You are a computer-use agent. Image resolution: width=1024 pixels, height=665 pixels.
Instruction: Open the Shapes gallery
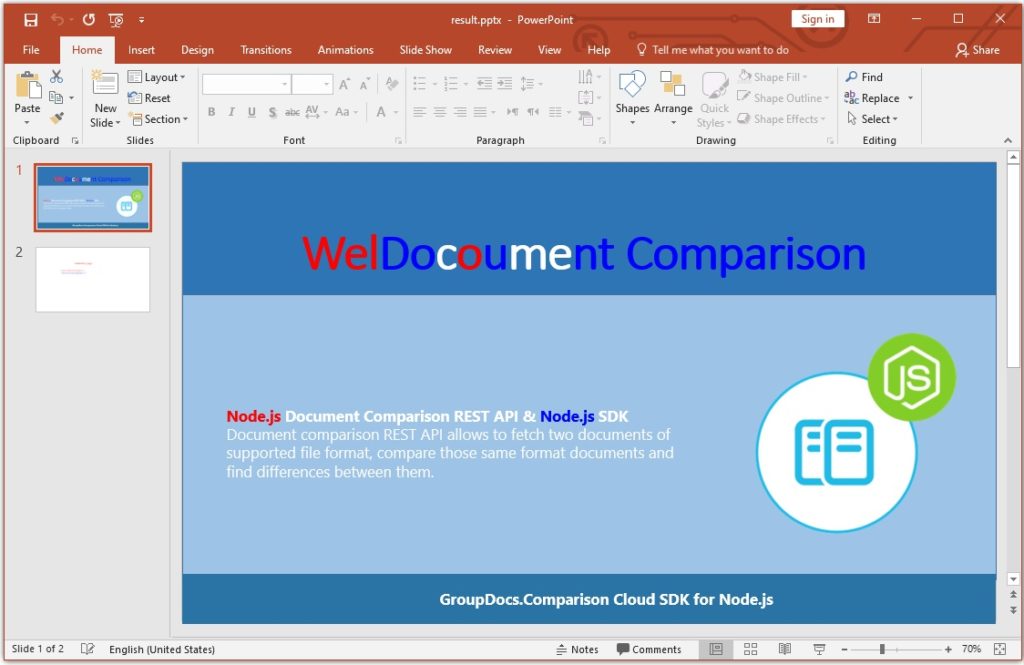tap(632, 94)
